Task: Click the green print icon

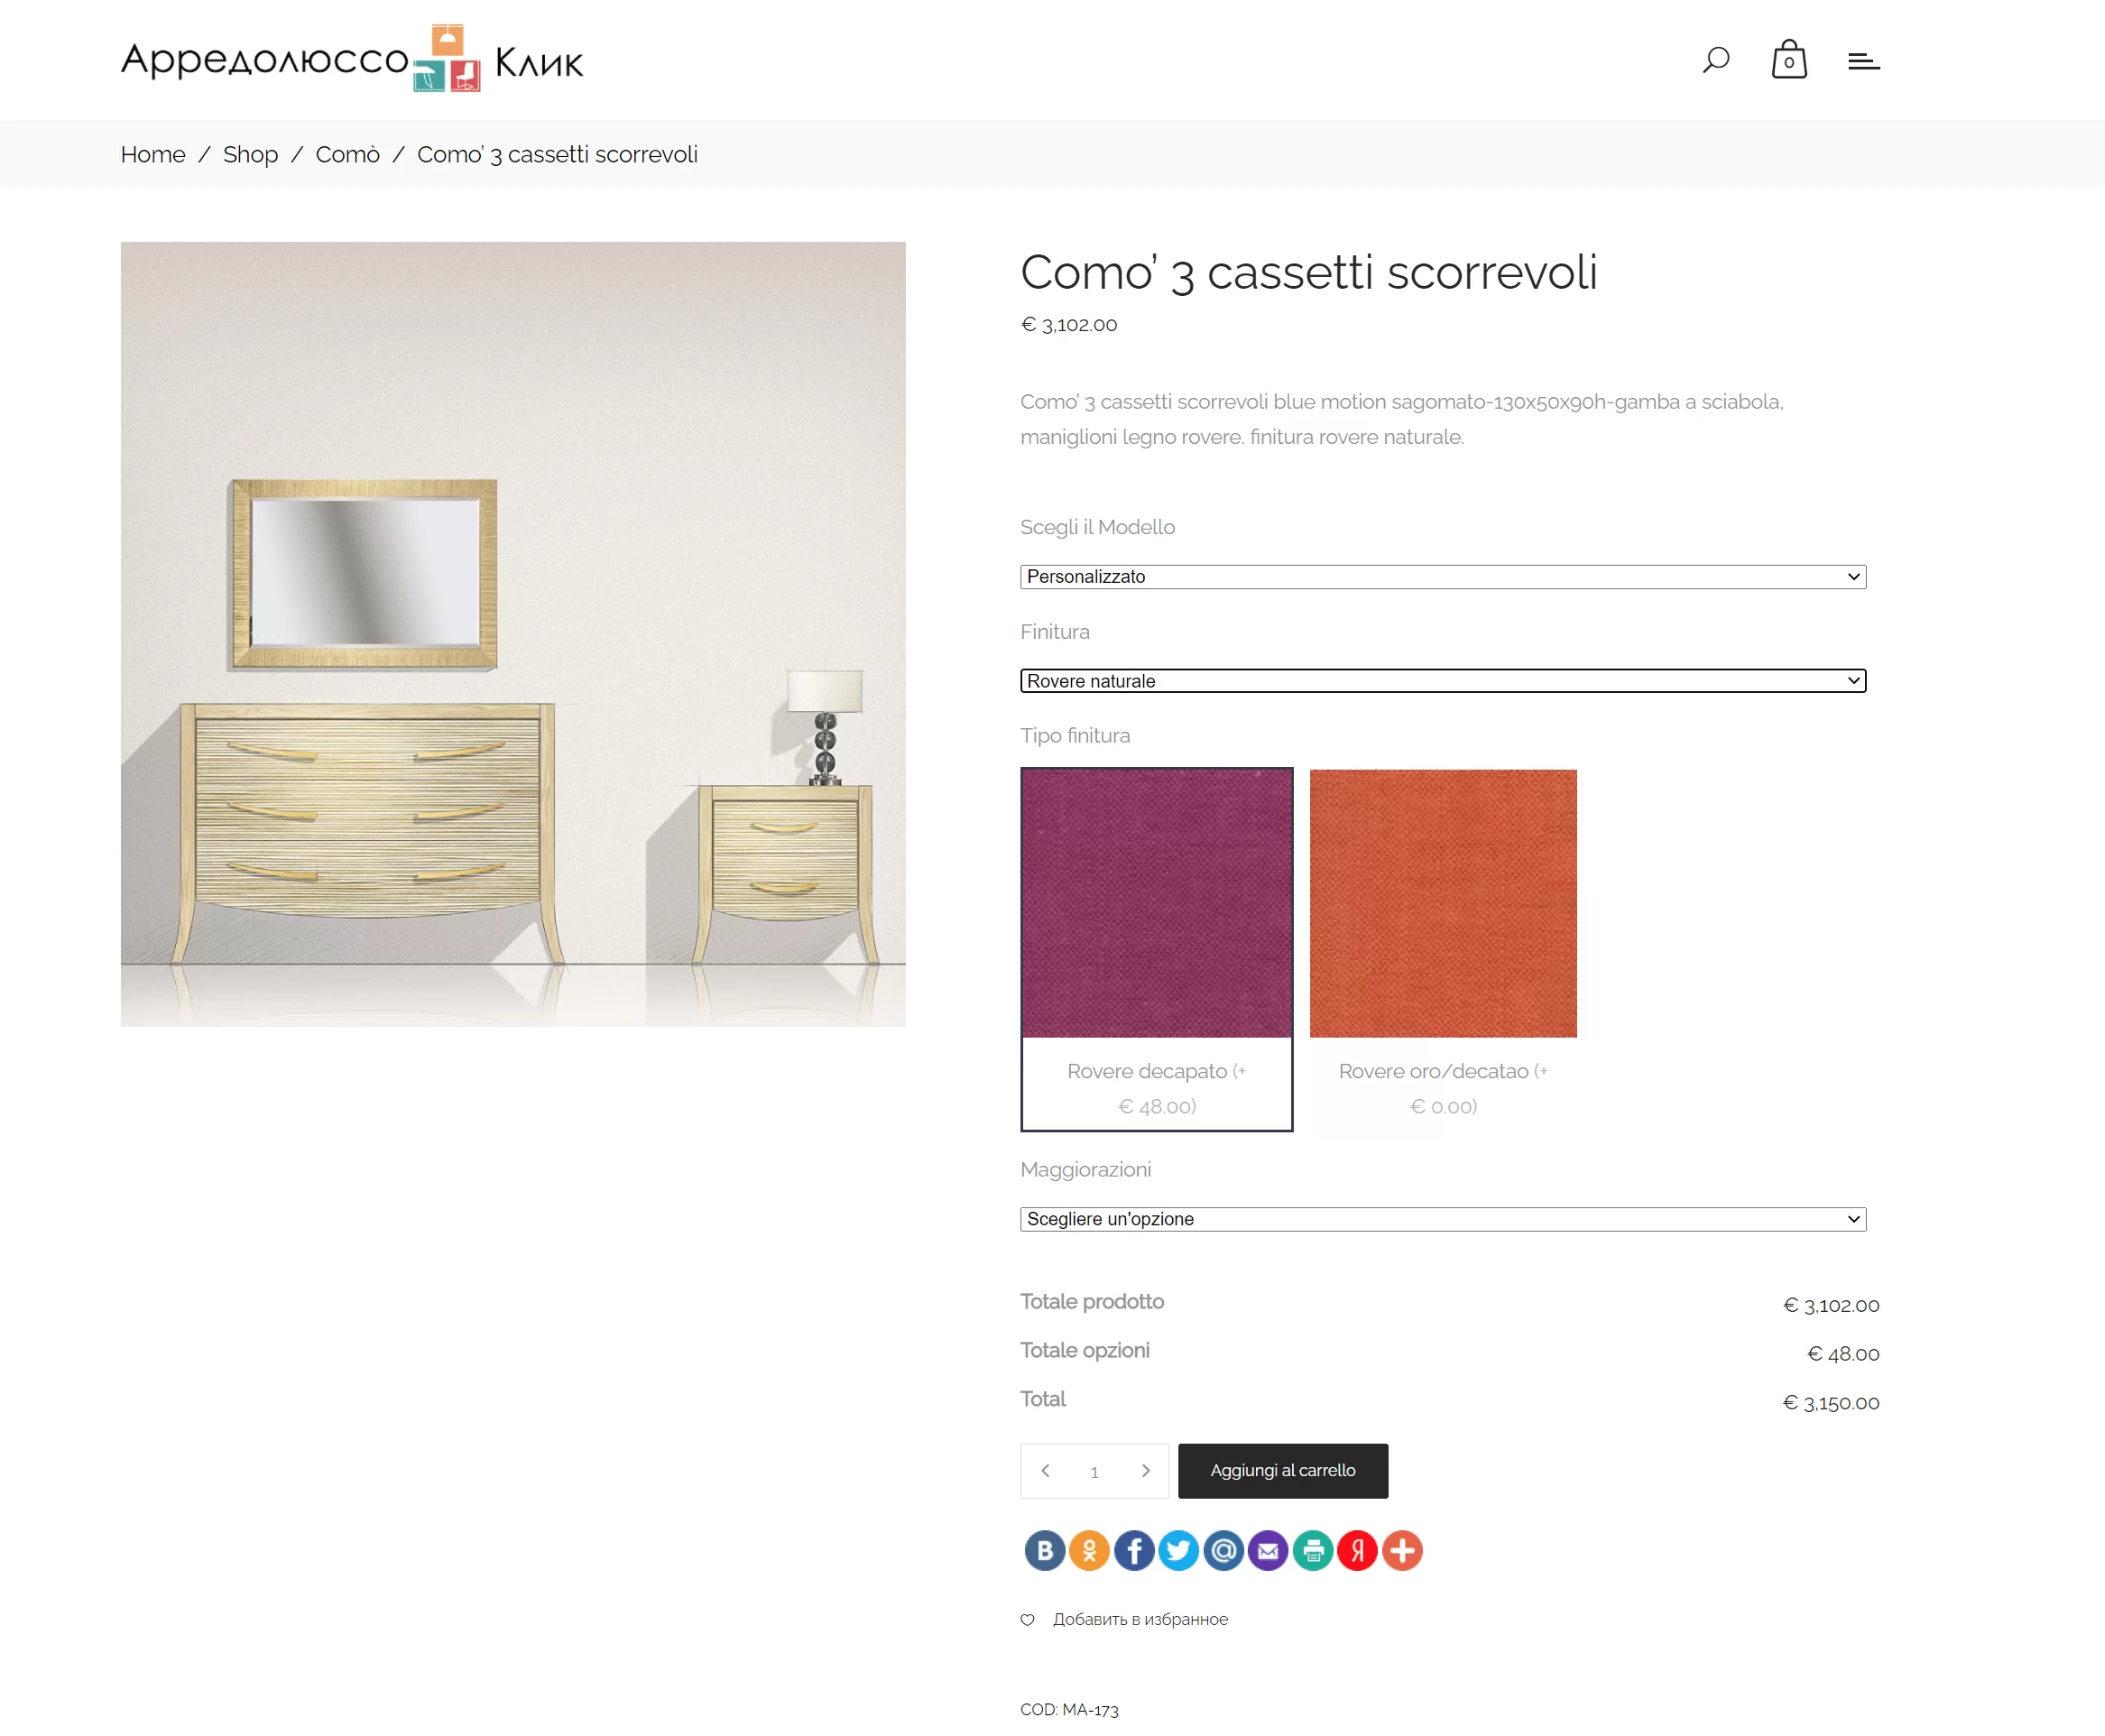Action: click(x=1313, y=1550)
